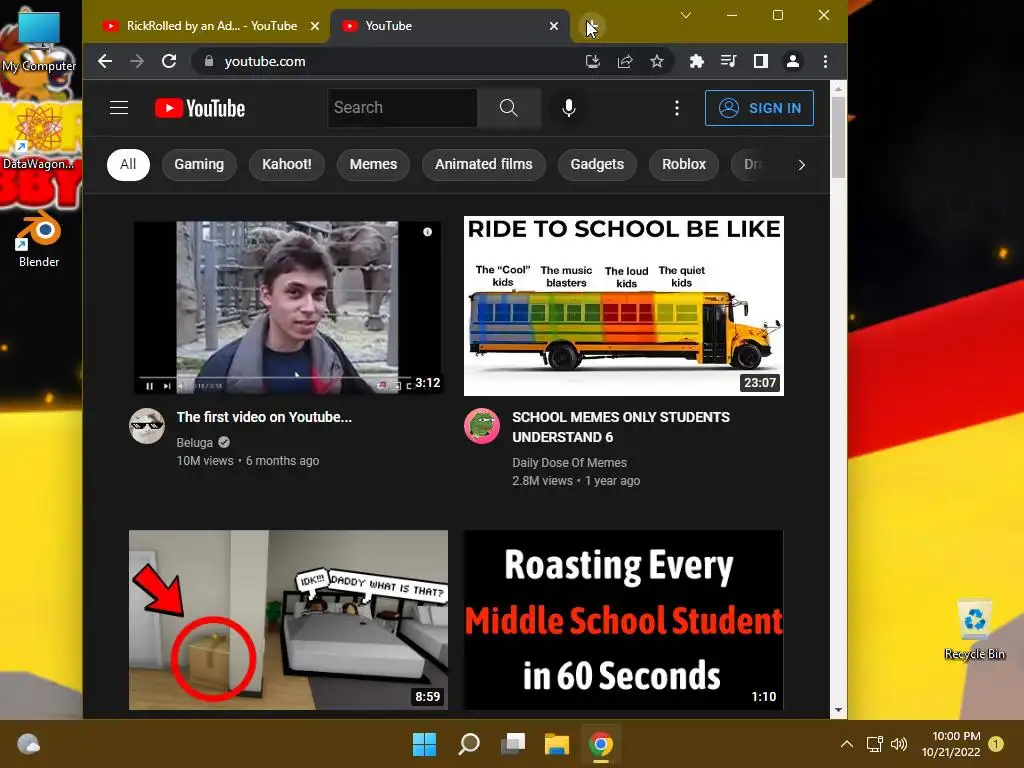Click the YouTube search input field
This screenshot has width=1024, height=768.
[x=402, y=108]
